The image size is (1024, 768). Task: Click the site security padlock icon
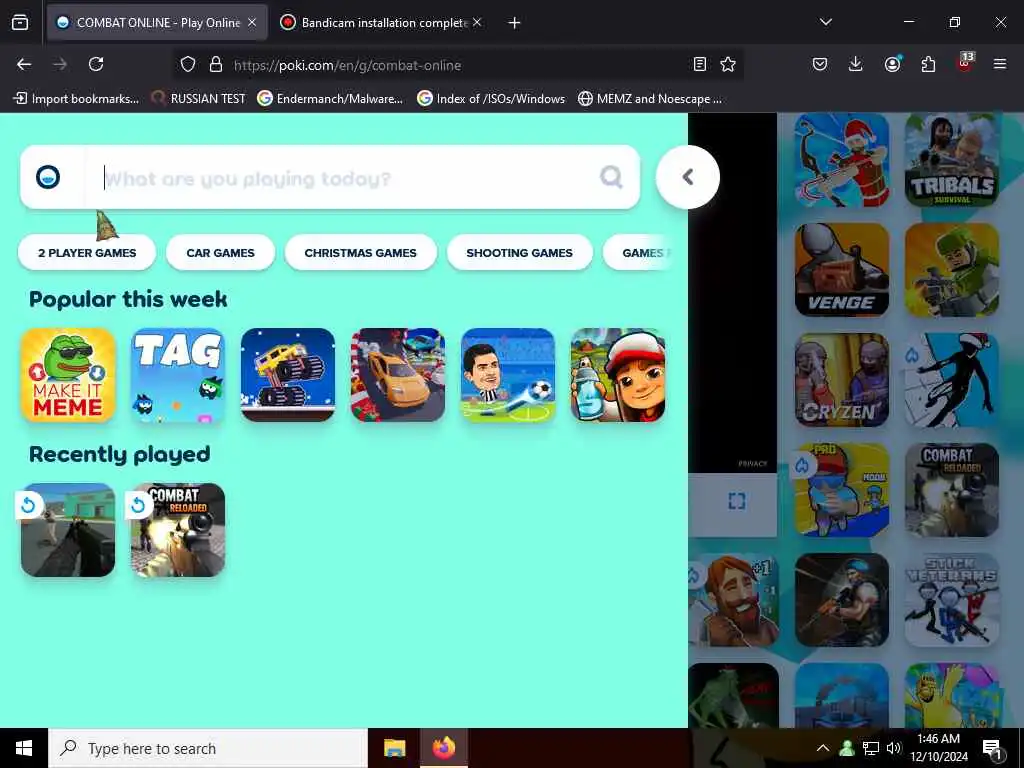tap(216, 65)
